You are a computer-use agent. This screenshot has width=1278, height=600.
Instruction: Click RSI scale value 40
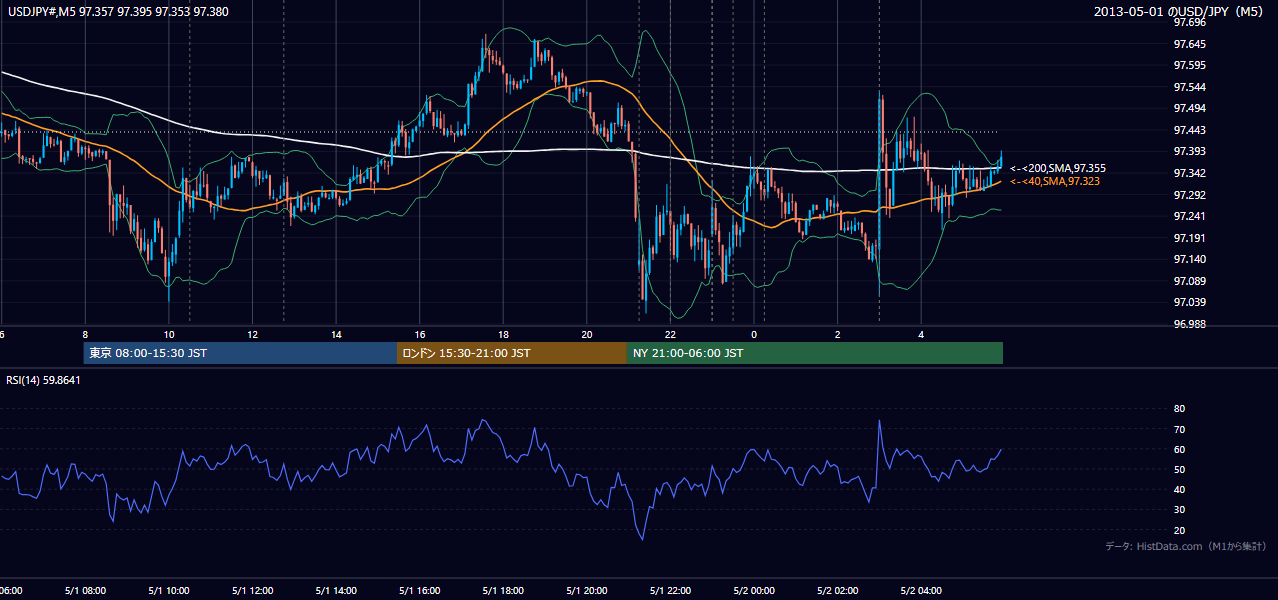1180,490
